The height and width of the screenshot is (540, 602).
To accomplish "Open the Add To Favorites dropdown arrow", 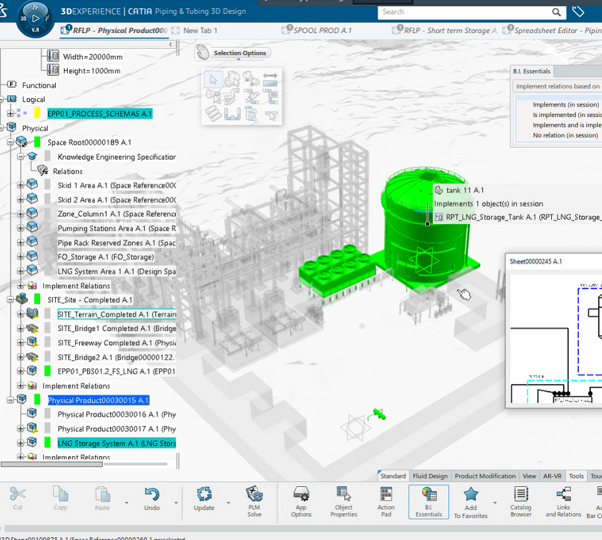I will click(x=495, y=503).
